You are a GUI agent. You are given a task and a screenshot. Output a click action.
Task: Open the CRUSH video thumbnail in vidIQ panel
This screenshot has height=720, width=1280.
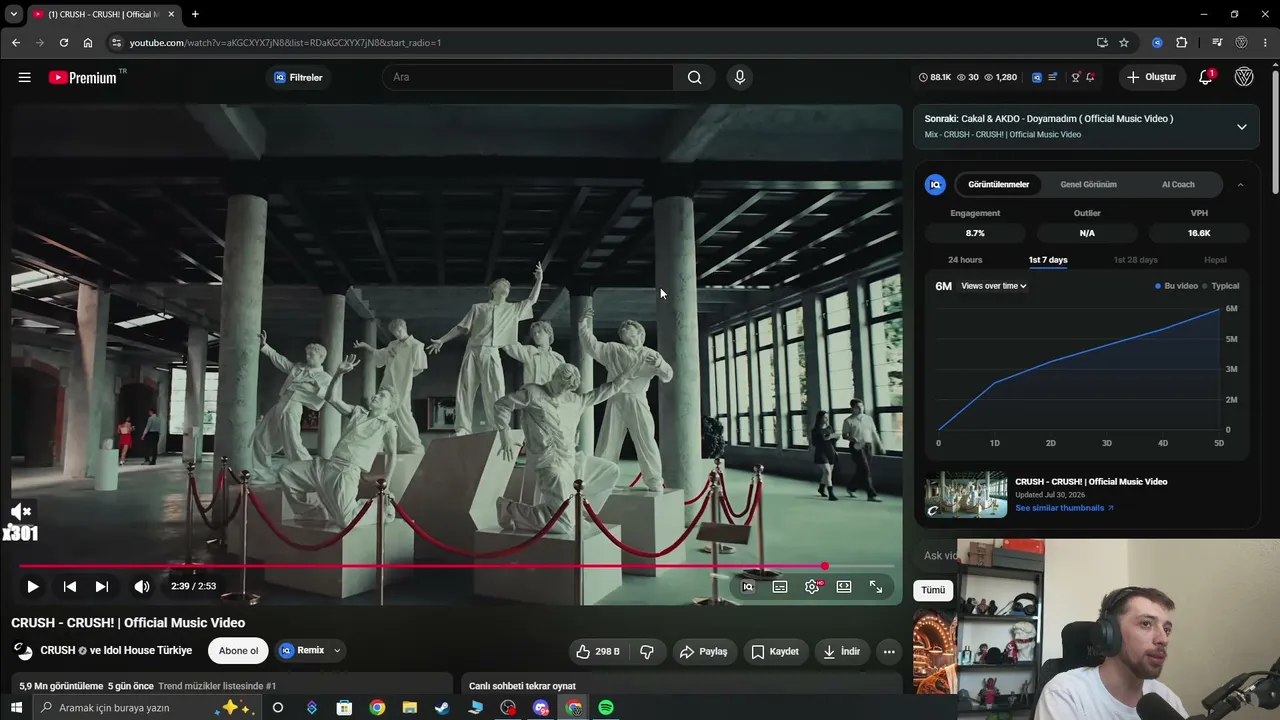966,495
